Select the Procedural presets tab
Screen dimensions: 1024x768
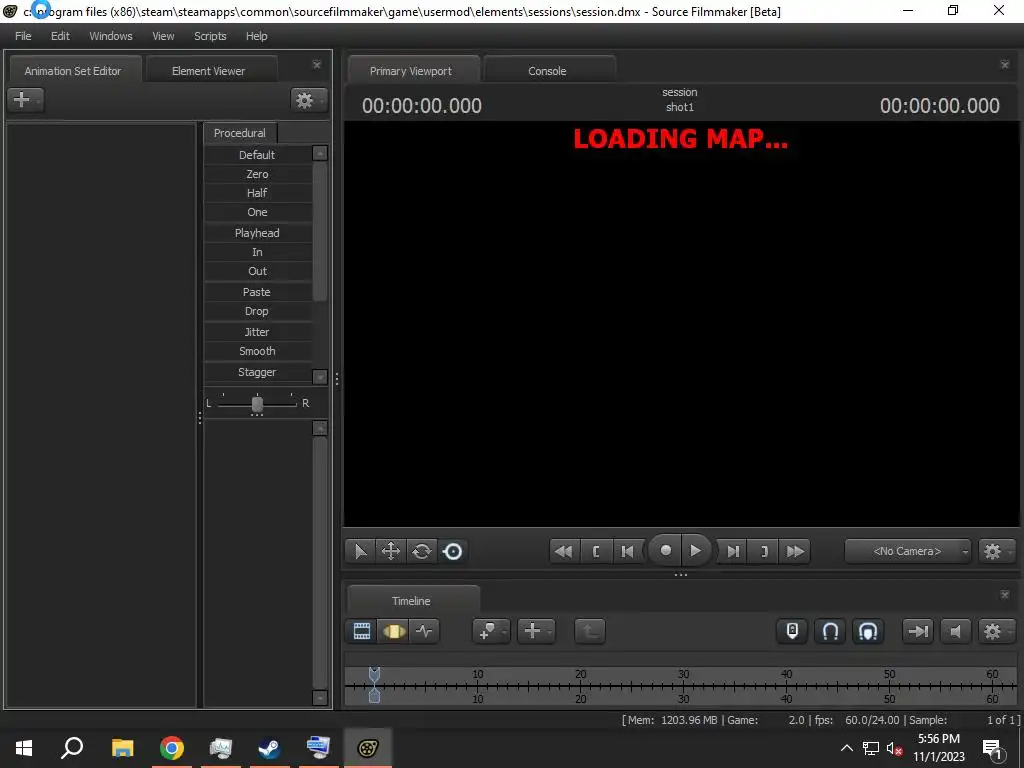240,133
